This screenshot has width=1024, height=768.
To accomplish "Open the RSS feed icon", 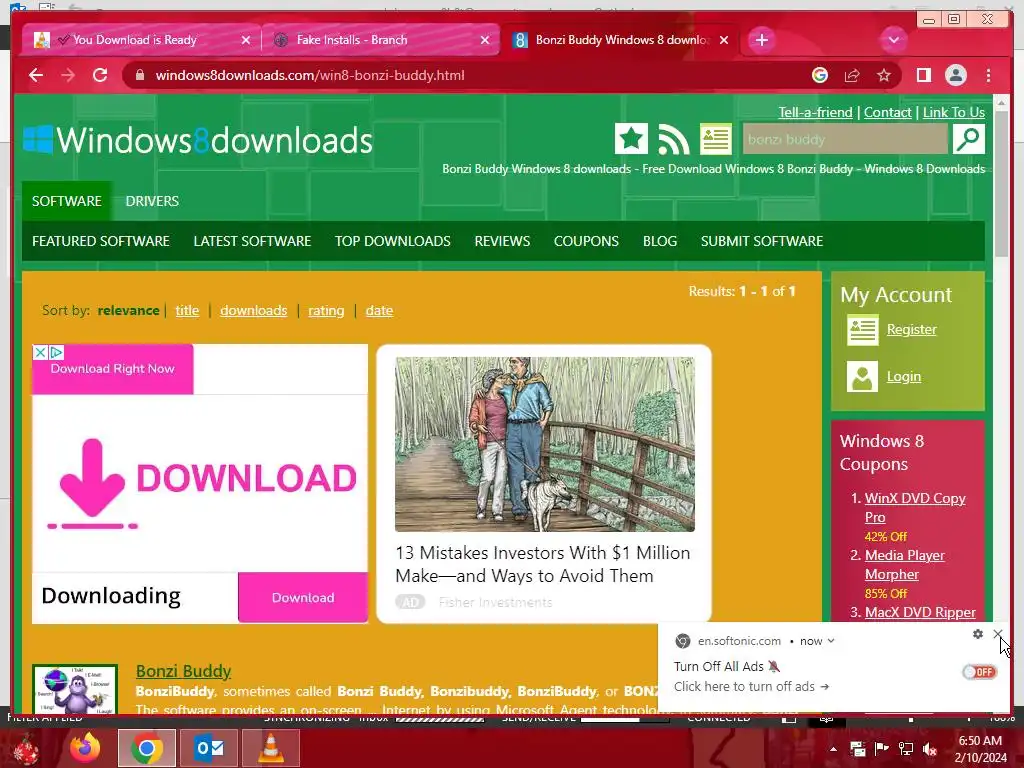I will [x=673, y=139].
